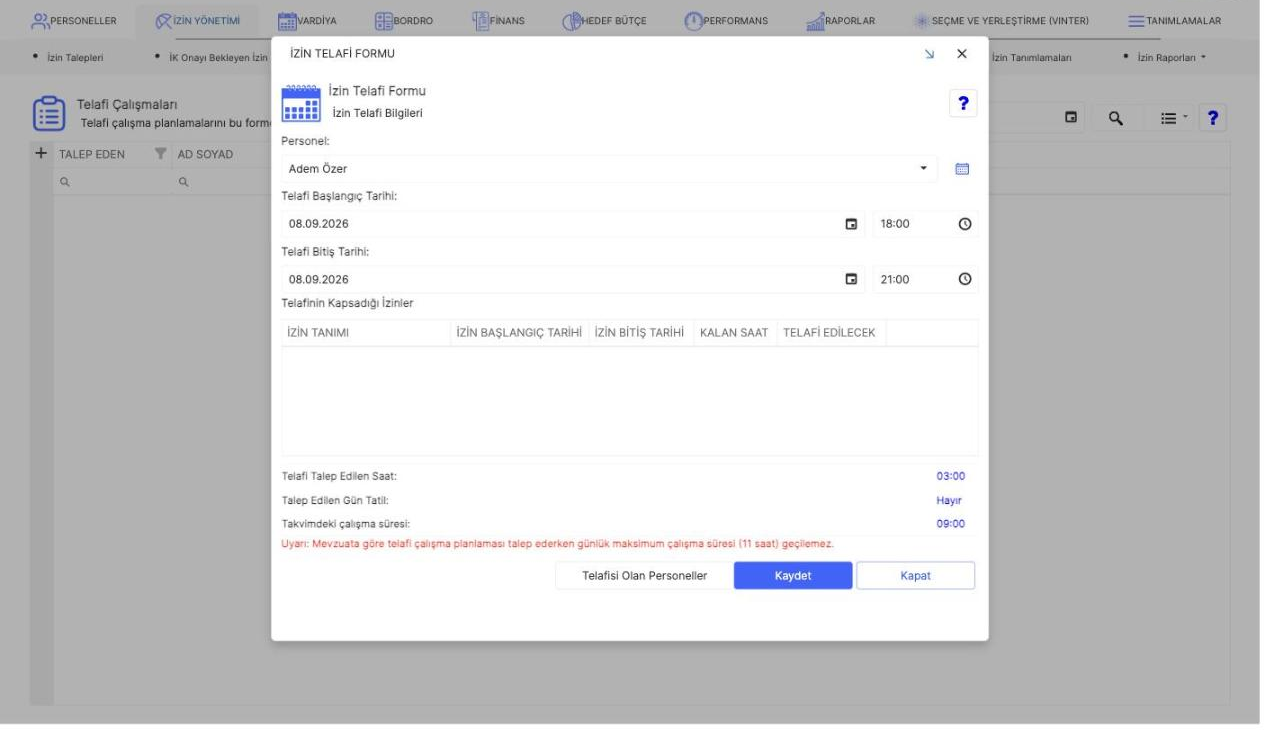Open the İzin Tanımlamaları submenu
The image size is (1270, 735).
pyautogui.click(x=1030, y=57)
